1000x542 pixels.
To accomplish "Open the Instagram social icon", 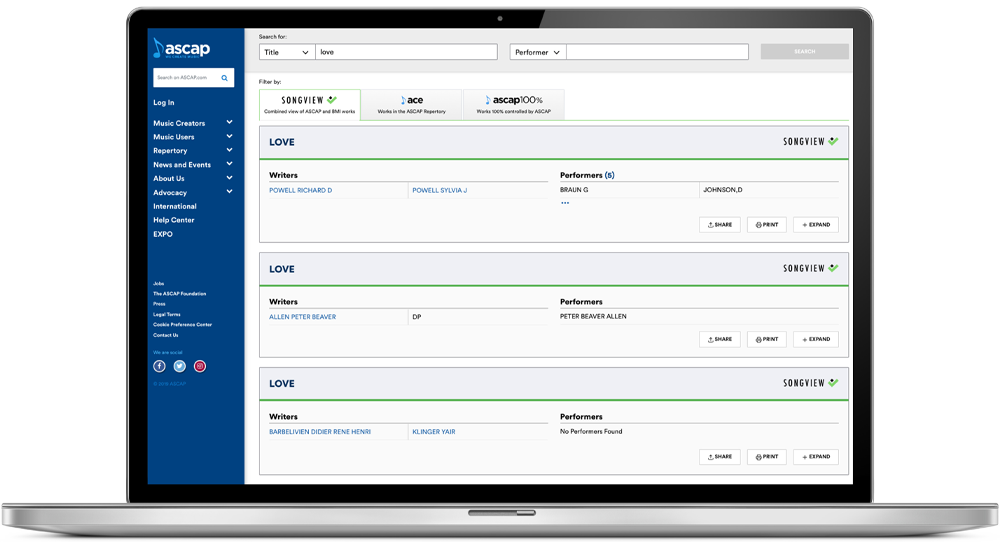I will 200,366.
